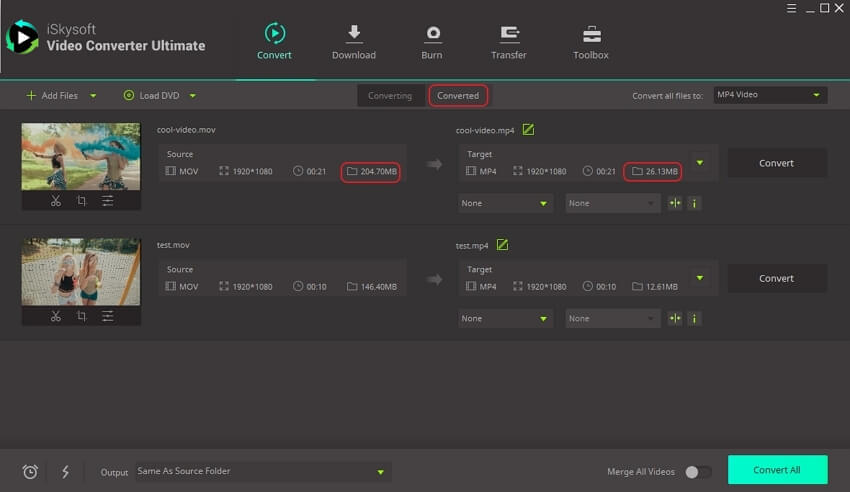
Task: Click the crop icon under test.mov thumbnail
Action: tap(81, 316)
